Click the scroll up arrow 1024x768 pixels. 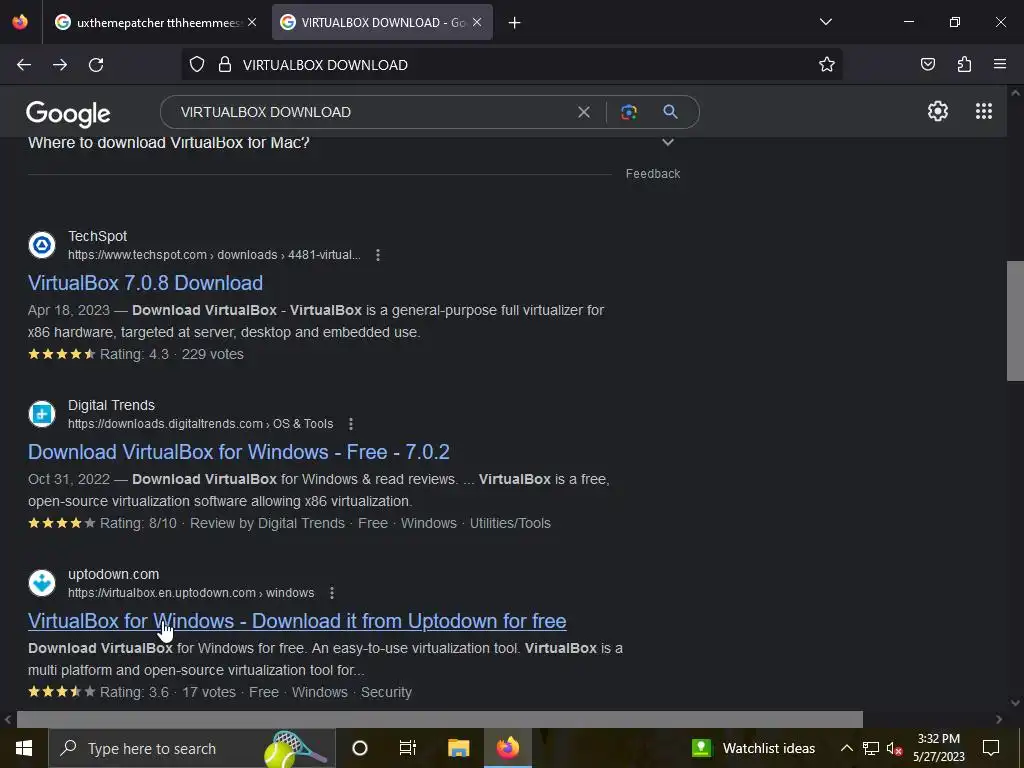(x=1015, y=93)
